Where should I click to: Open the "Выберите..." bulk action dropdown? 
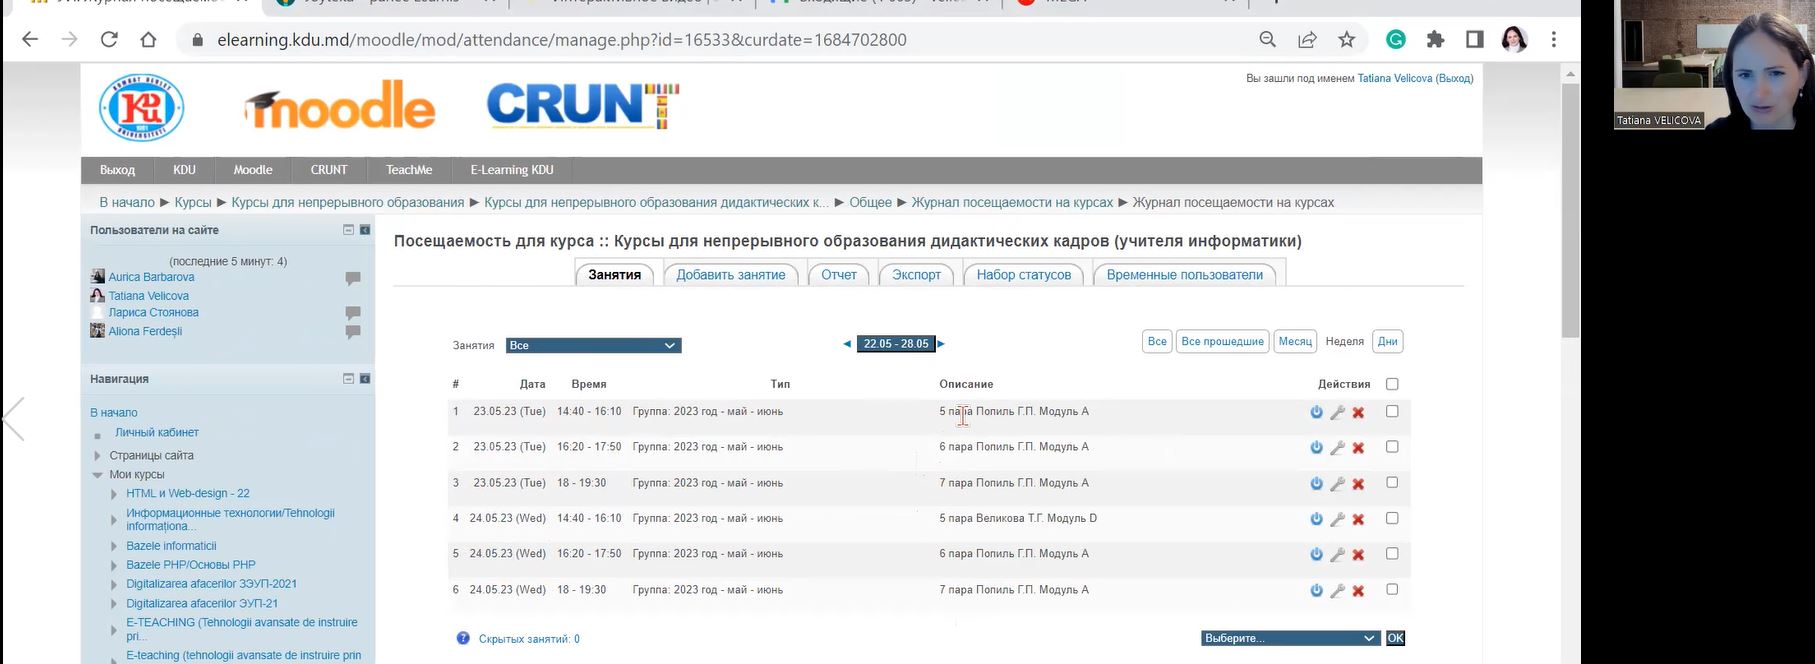[x=1290, y=638]
